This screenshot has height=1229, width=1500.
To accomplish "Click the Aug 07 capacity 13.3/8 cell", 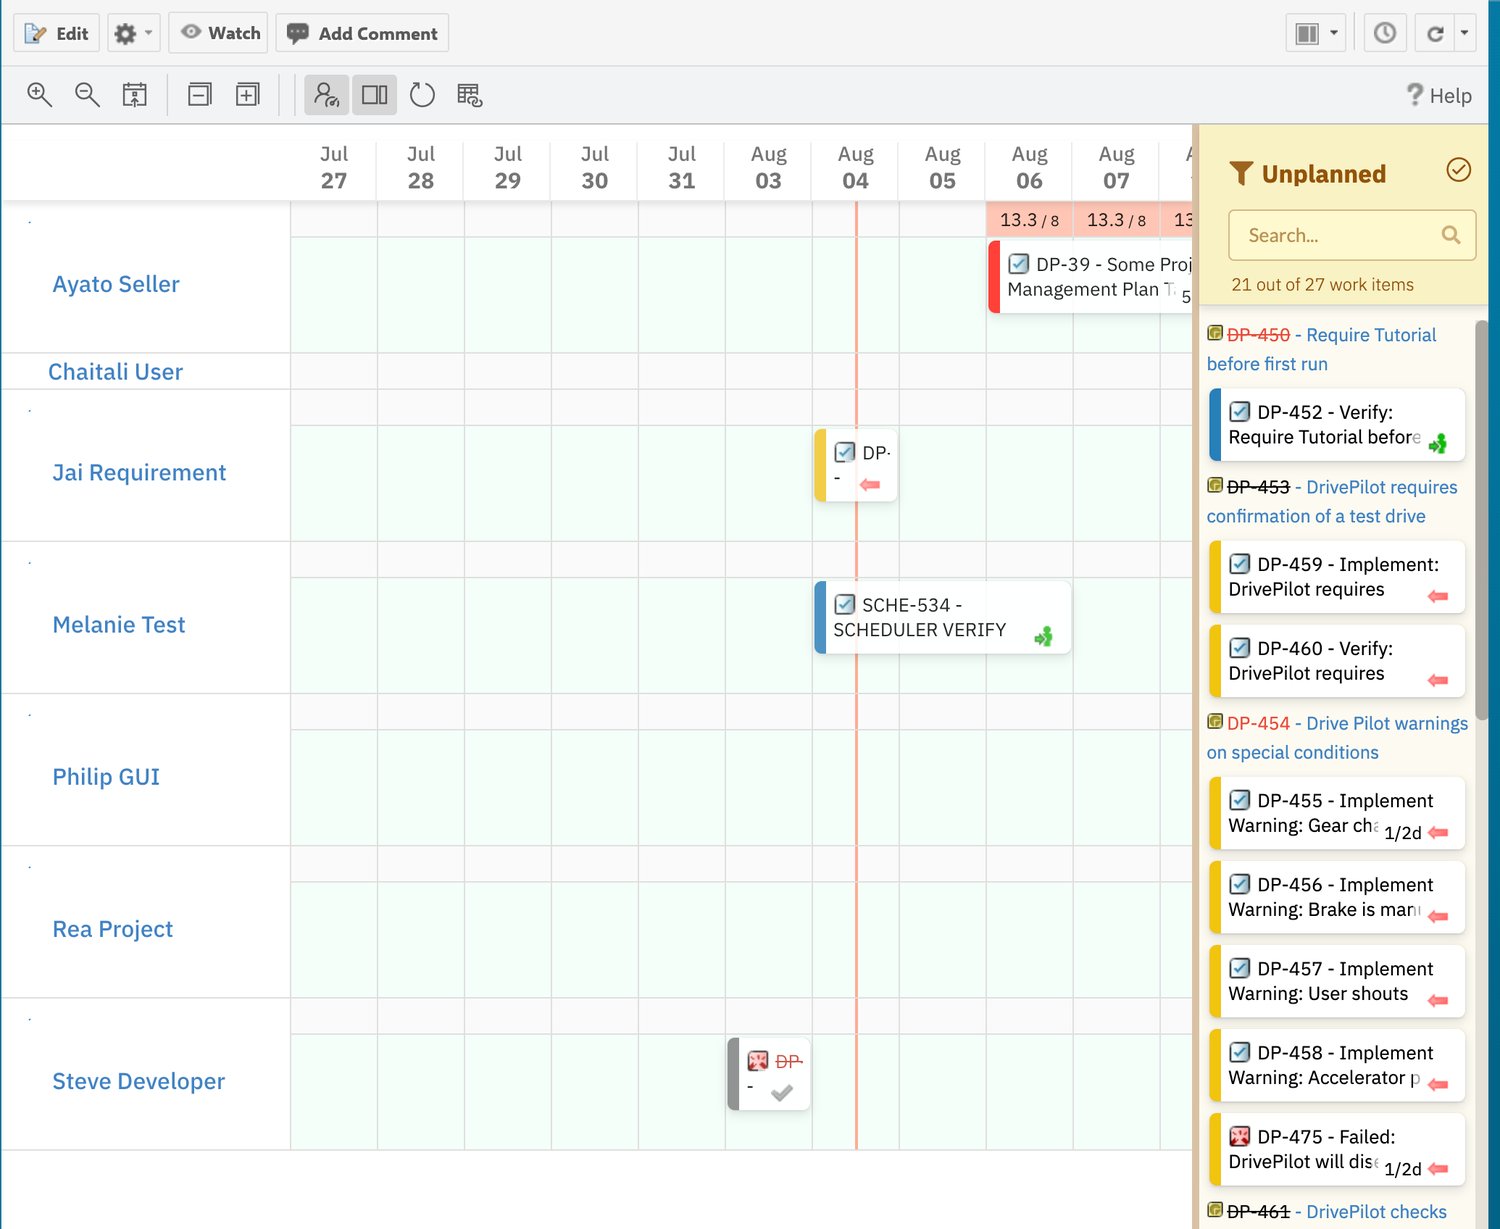I will [x=1116, y=220].
